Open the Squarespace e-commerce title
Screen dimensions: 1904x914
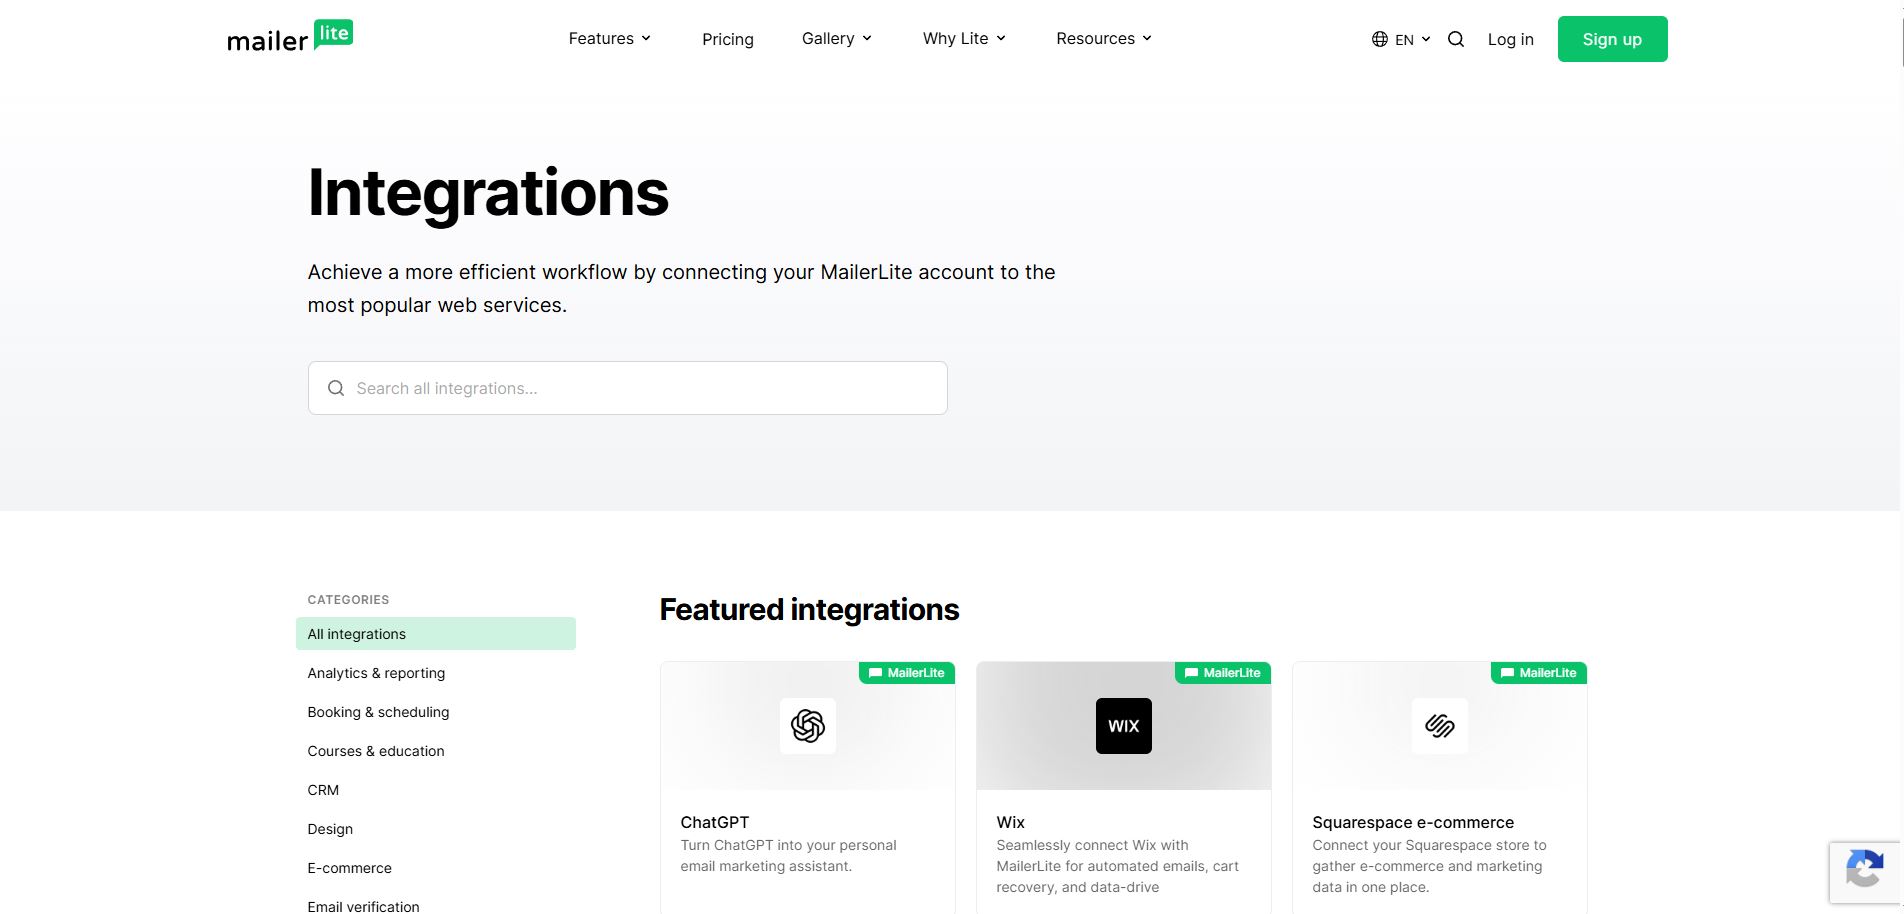[x=1413, y=822]
